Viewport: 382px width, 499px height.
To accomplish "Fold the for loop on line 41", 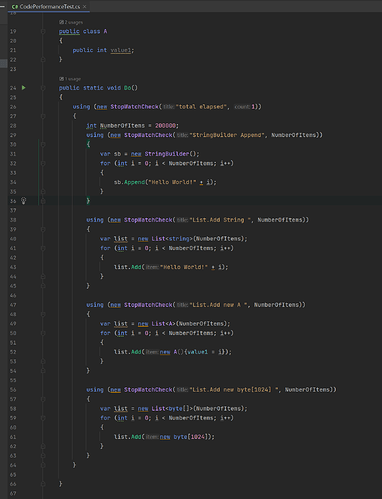I will click(x=43, y=248).
